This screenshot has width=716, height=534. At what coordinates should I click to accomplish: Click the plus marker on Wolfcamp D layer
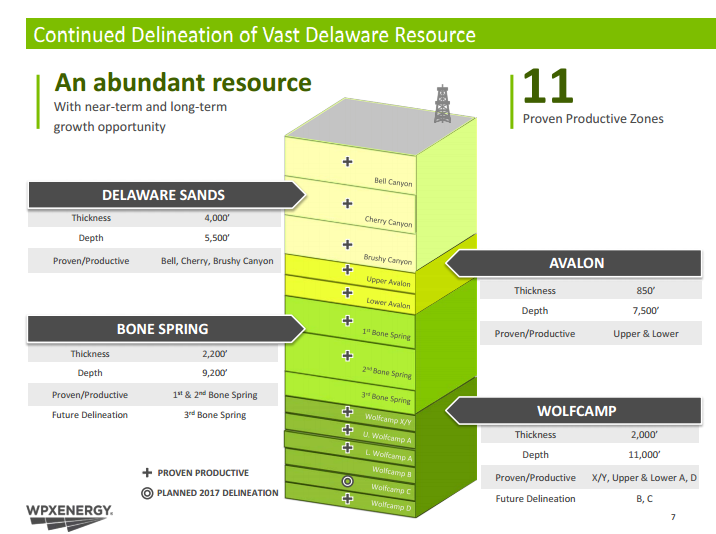[x=347, y=498]
